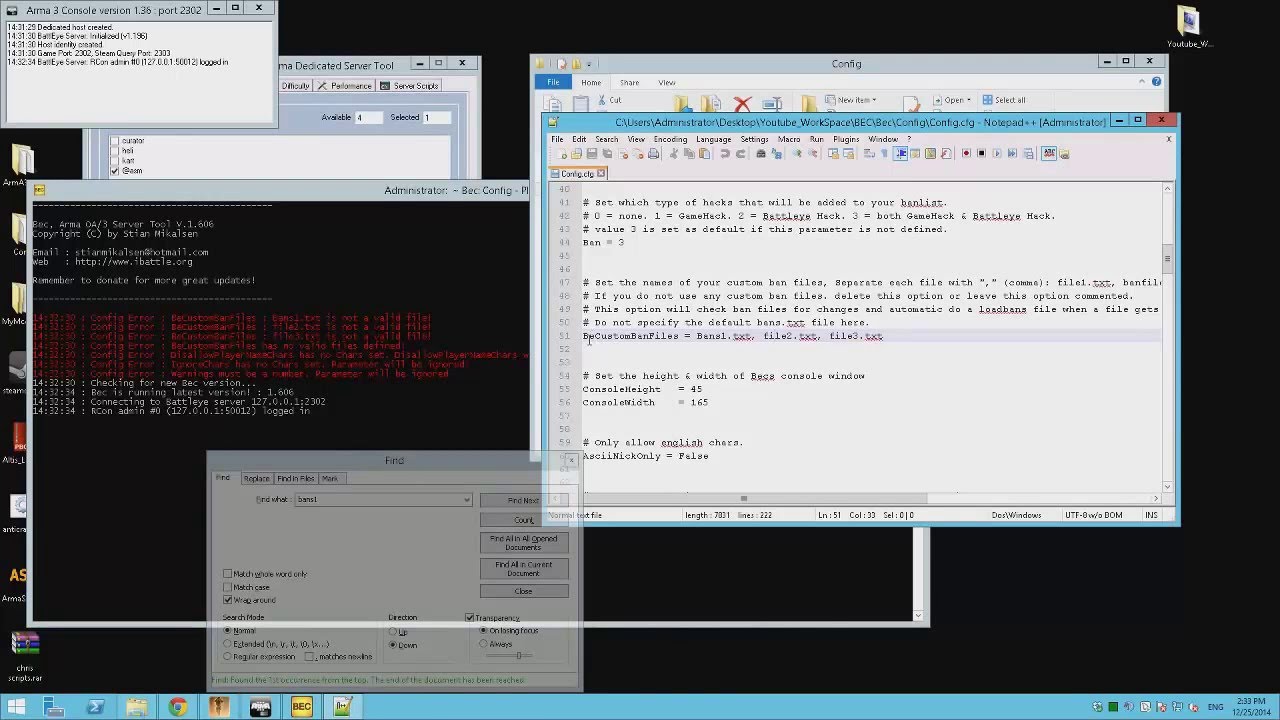Click the Zoom In icon in Notepad++

tap(797, 154)
